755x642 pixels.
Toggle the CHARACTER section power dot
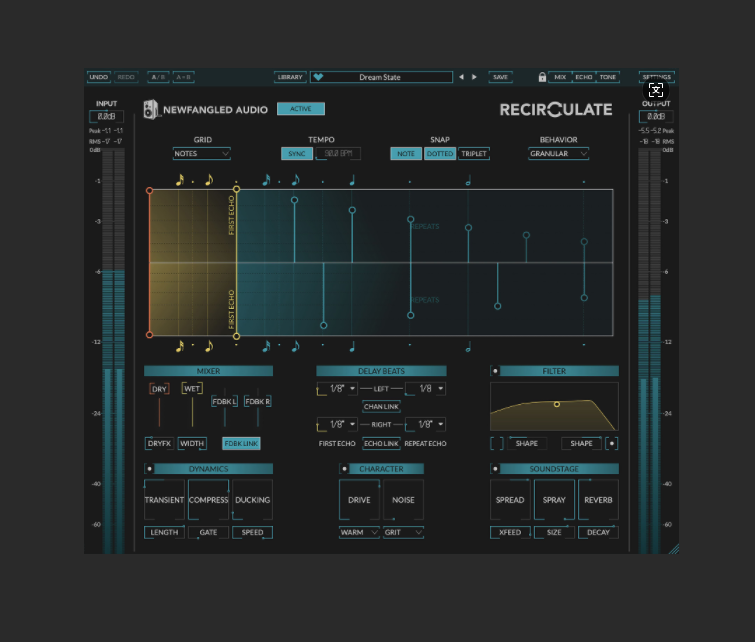(x=344, y=469)
